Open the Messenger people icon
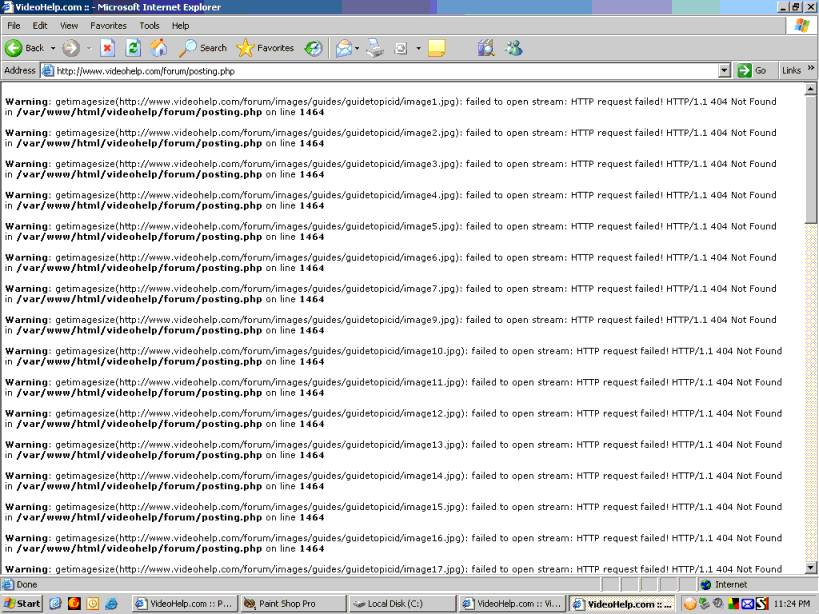Image resolution: width=819 pixels, height=614 pixels. pyautogui.click(x=513, y=49)
